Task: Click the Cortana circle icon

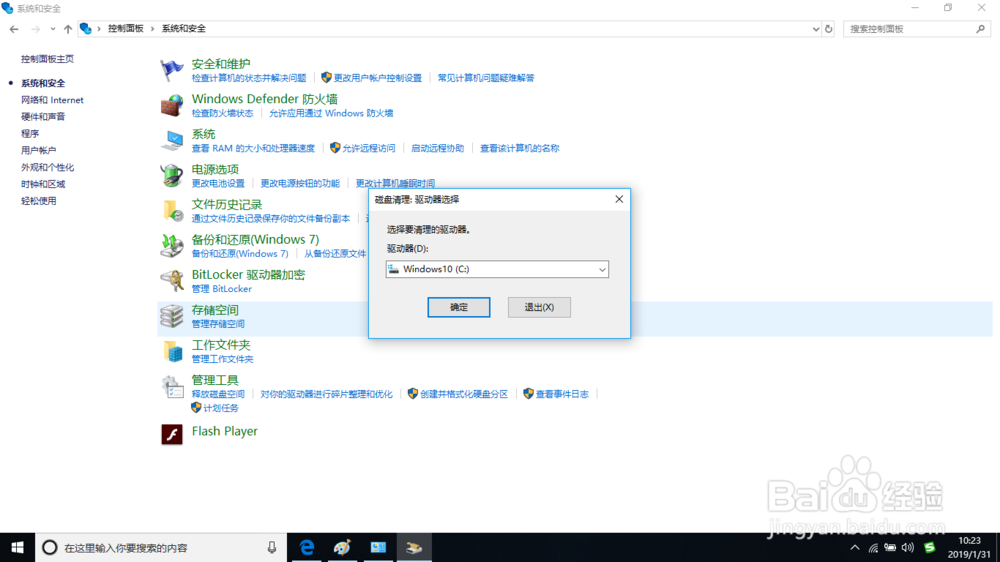Action: coord(49,547)
